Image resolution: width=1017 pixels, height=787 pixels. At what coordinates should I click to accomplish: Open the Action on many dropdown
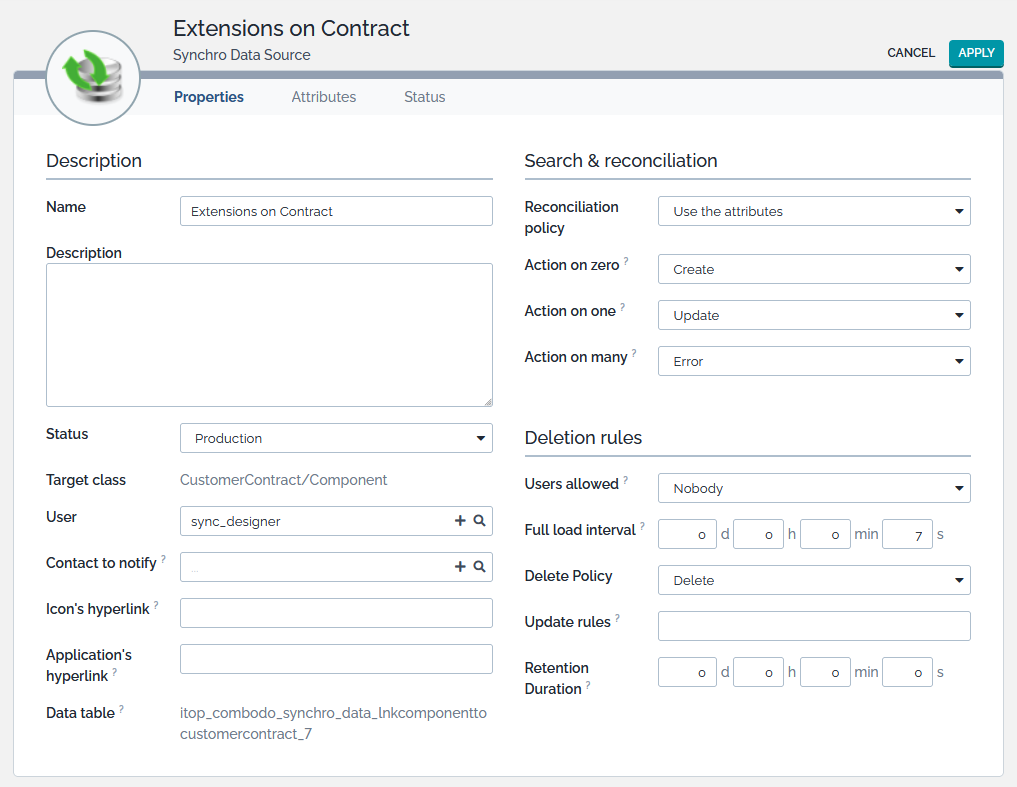813,361
